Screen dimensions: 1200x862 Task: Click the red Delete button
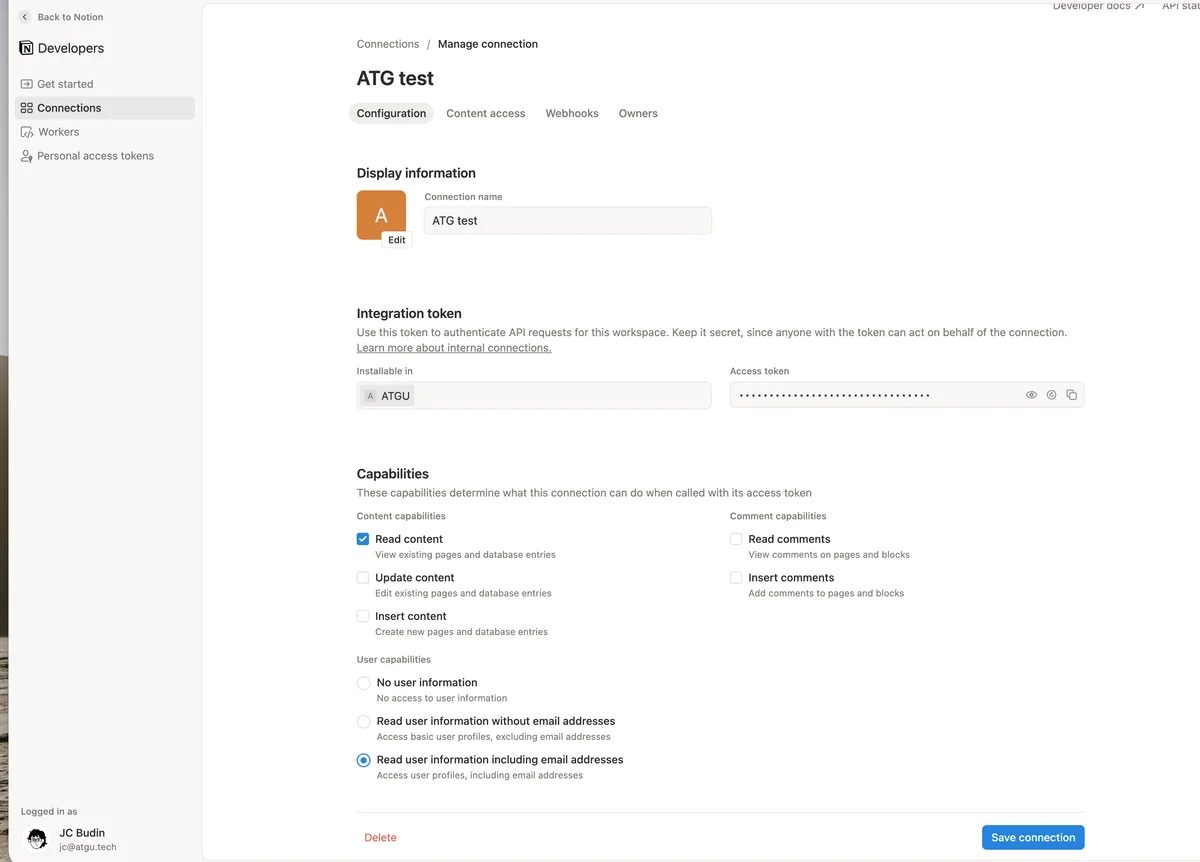pyautogui.click(x=380, y=837)
